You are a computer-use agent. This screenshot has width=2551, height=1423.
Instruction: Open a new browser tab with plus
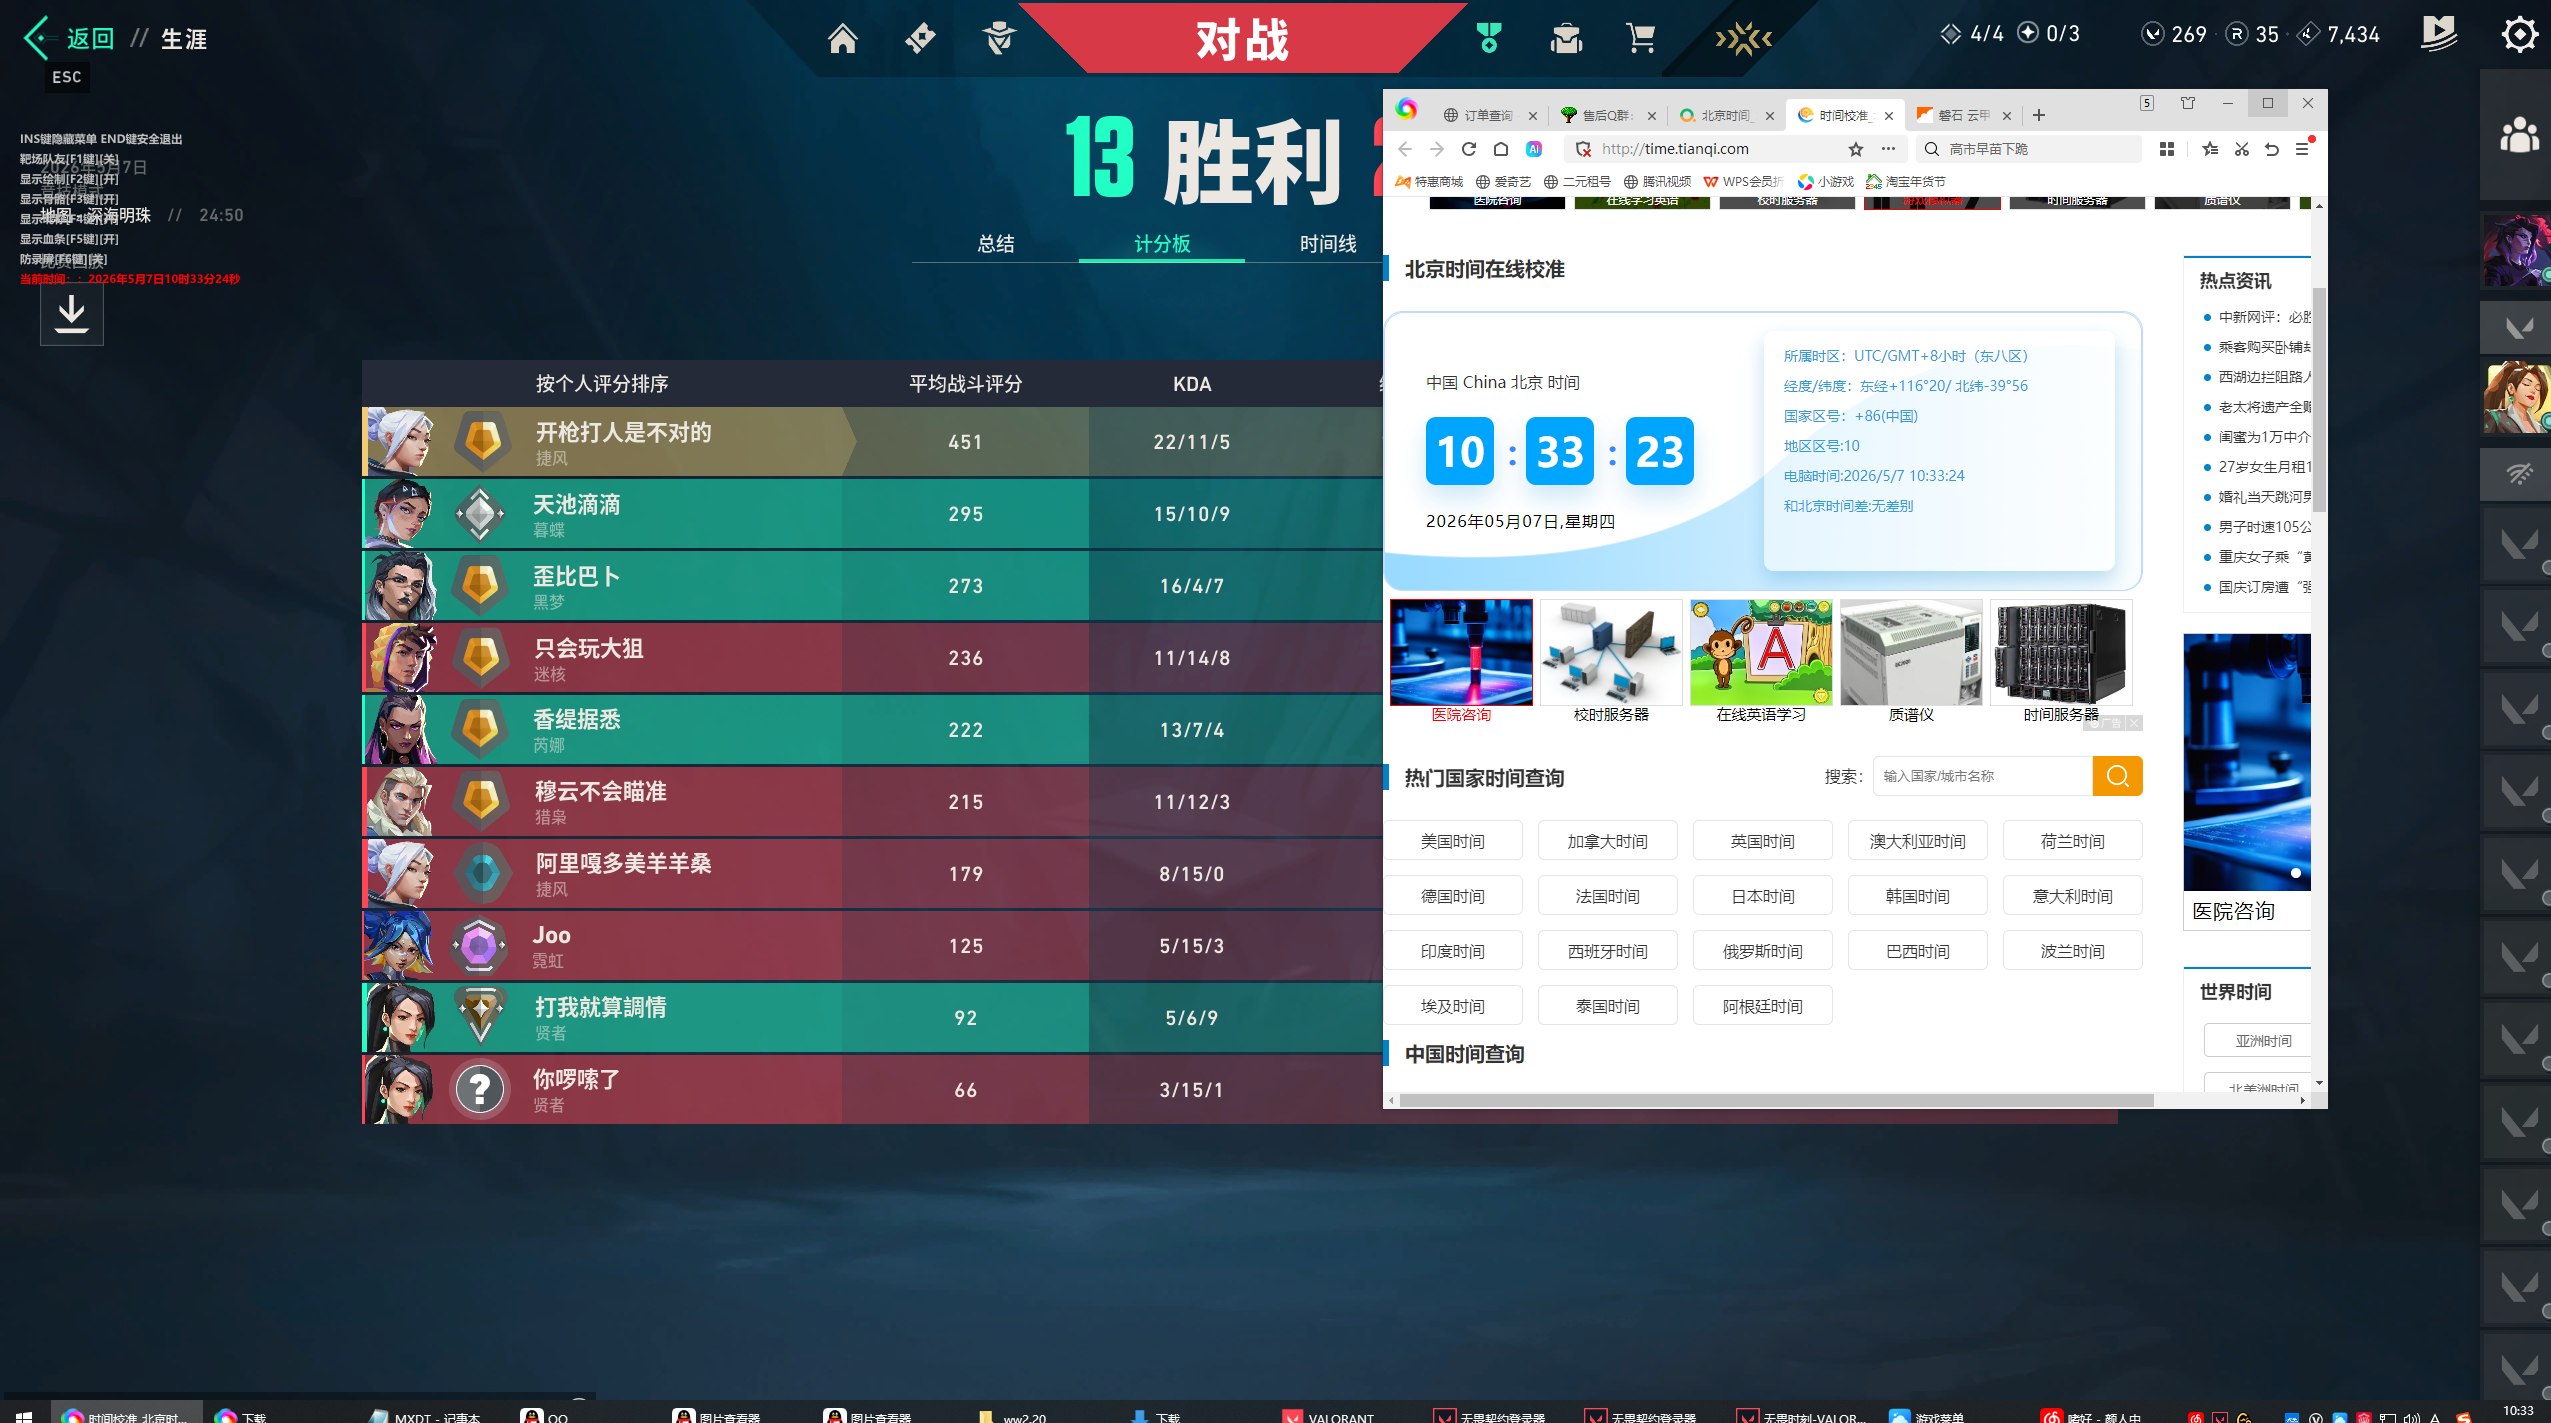coord(2039,115)
